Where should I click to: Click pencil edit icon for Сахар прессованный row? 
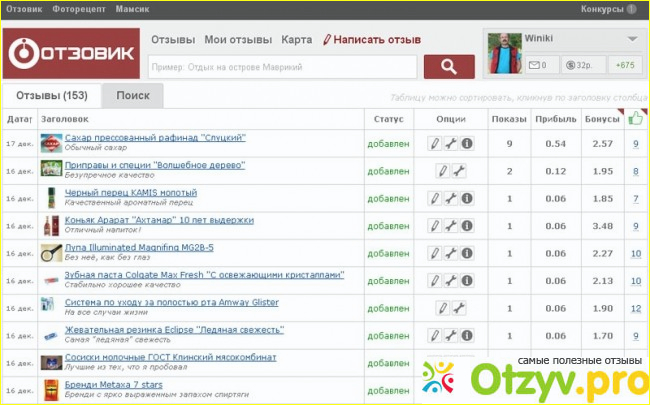tap(436, 144)
